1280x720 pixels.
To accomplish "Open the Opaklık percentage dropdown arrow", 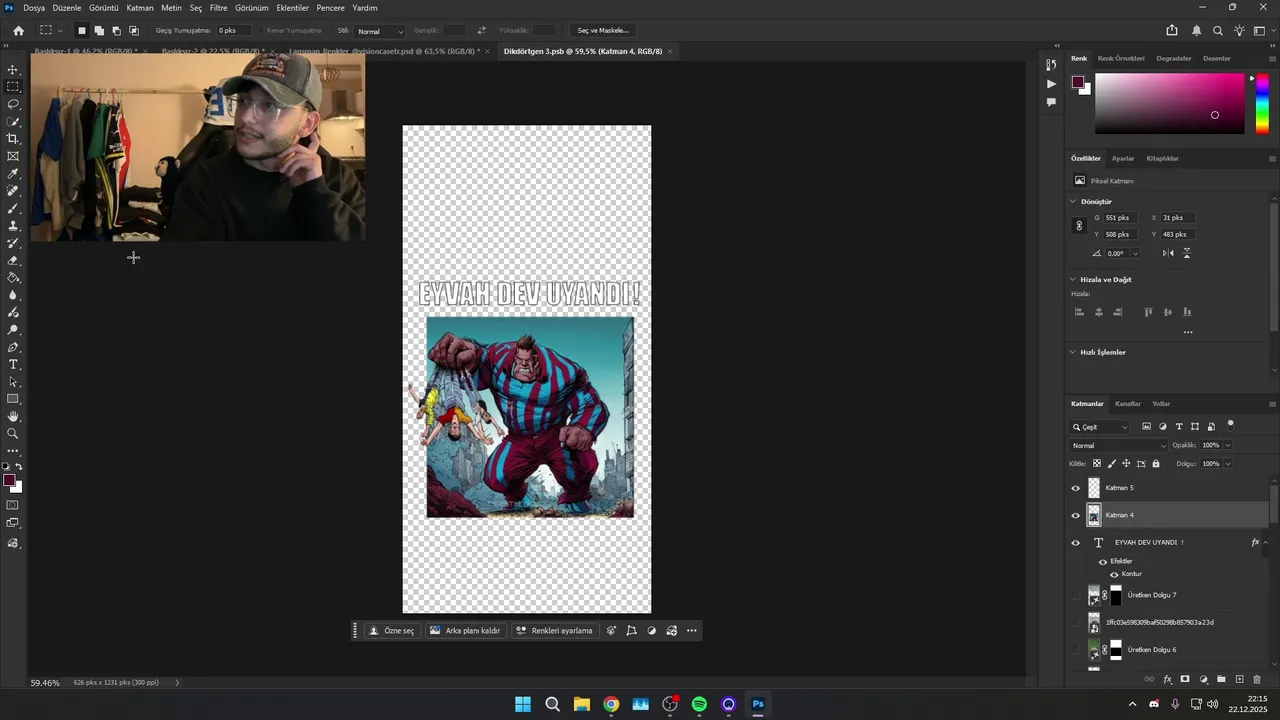I will coord(1228,445).
